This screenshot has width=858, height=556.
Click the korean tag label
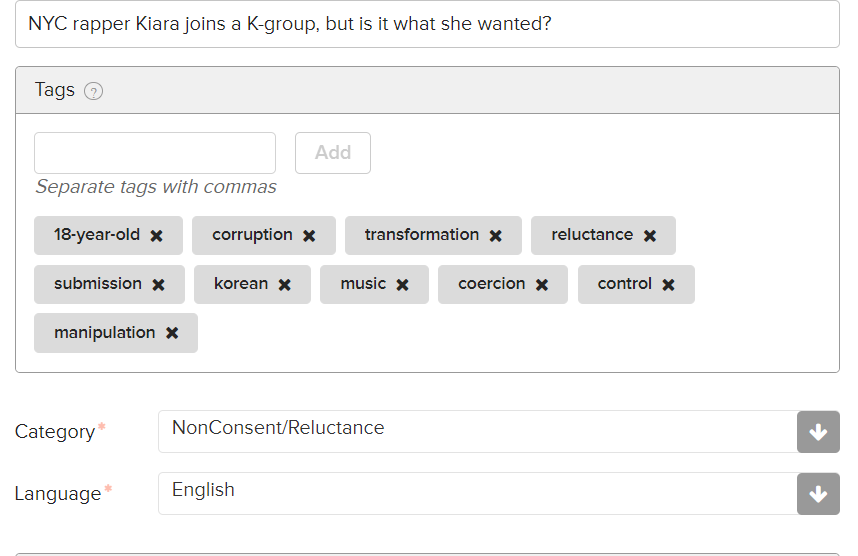pos(241,283)
